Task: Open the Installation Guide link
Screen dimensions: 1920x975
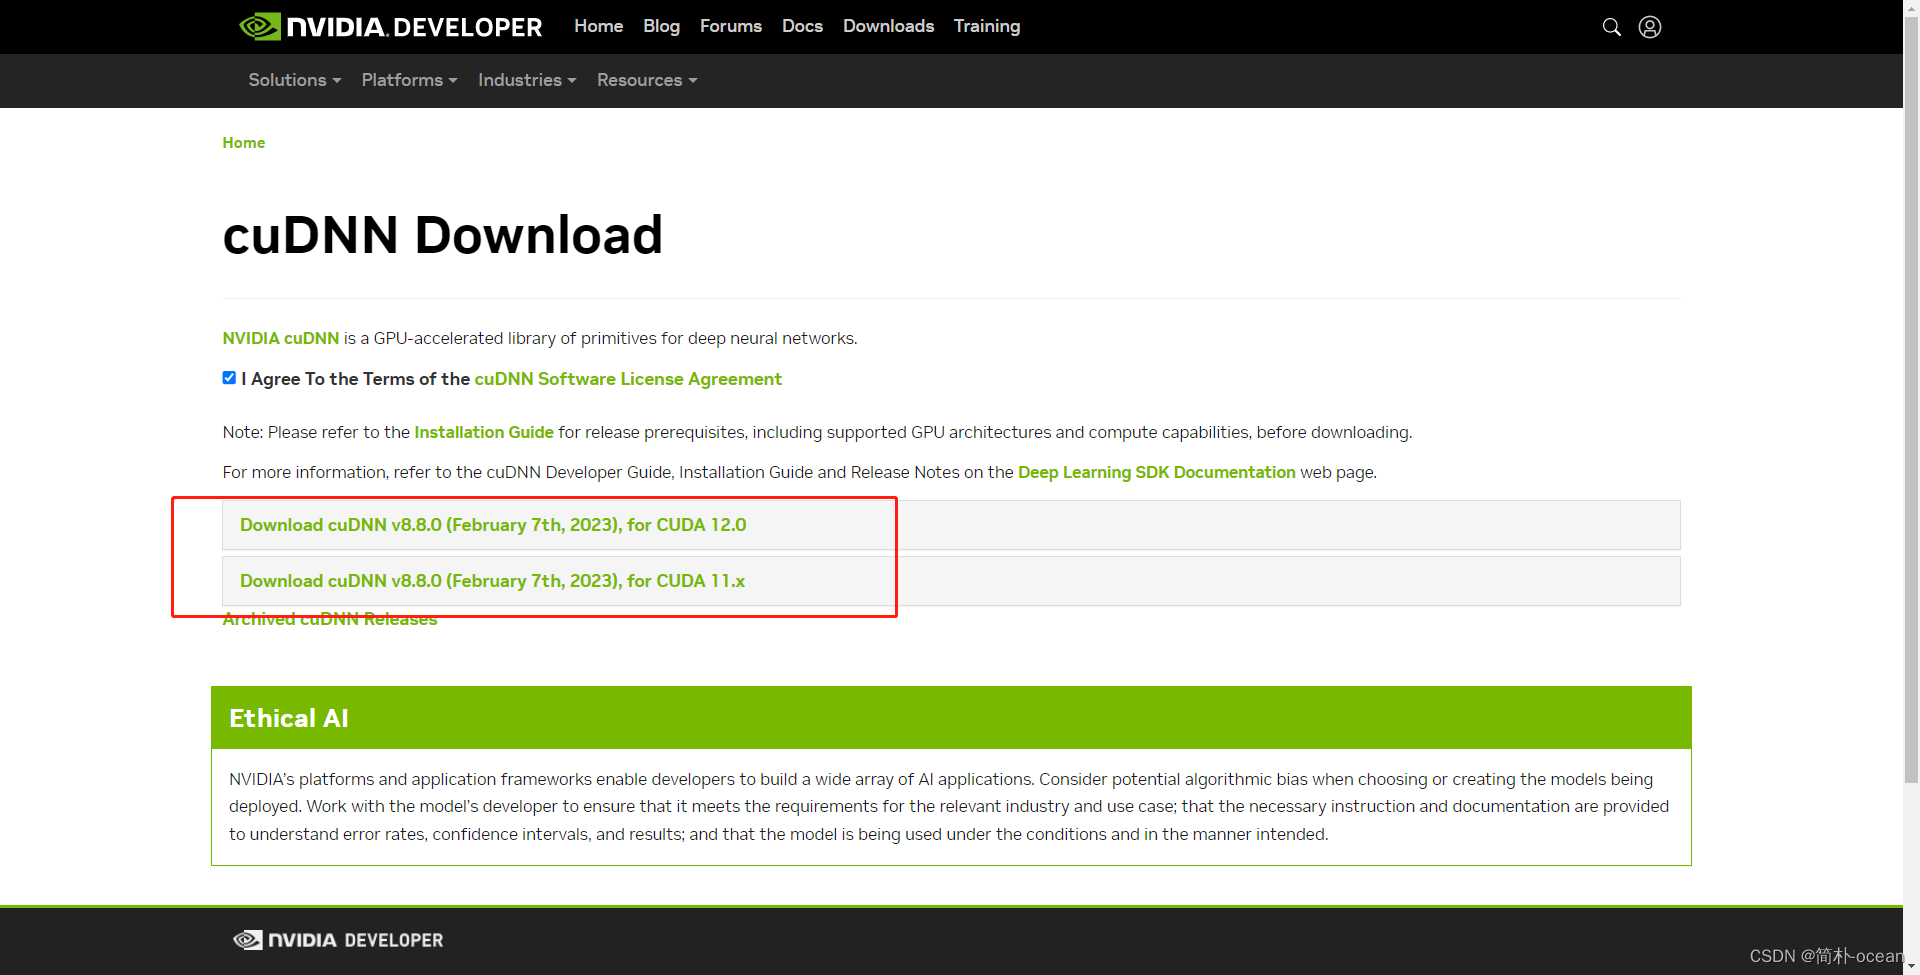Action: pos(484,432)
